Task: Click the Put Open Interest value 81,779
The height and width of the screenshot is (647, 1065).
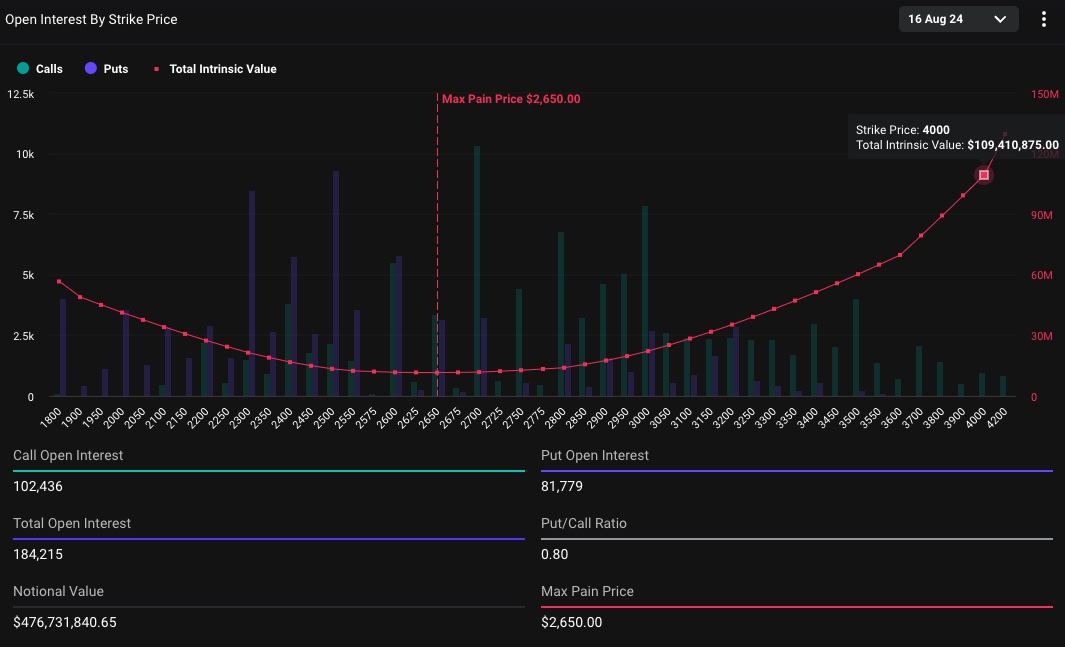Action: pyautogui.click(x=562, y=486)
